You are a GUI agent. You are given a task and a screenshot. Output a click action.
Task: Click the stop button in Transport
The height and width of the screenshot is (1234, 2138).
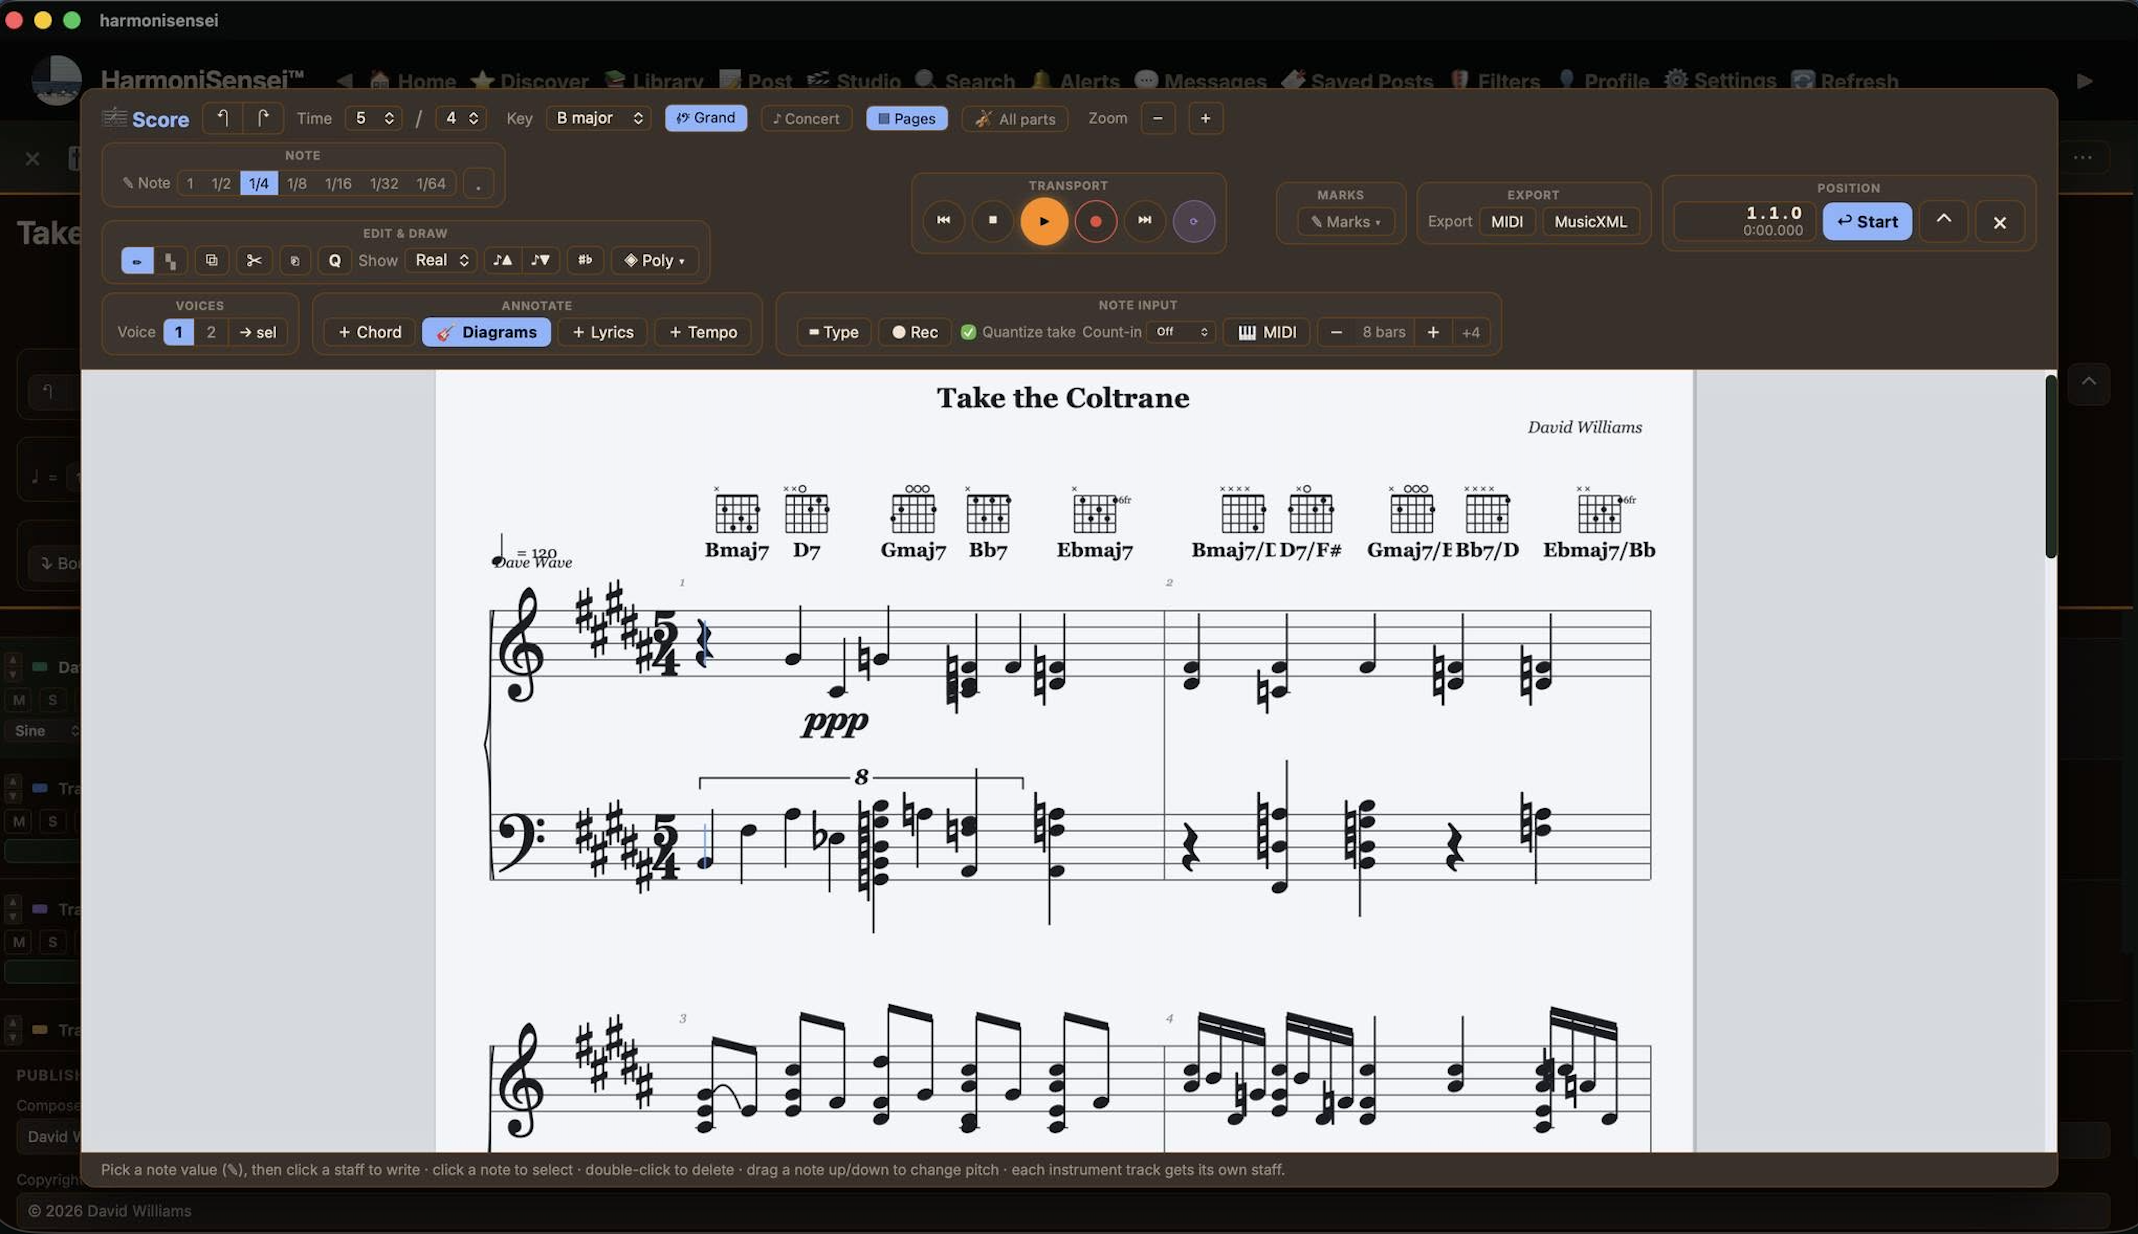(993, 220)
